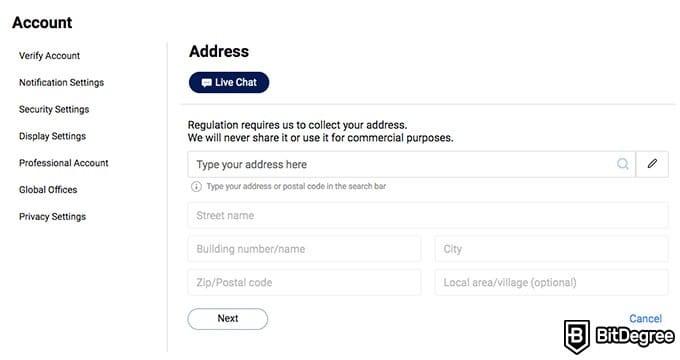Open Professional Account section
This screenshot has height=360, width=680.
click(x=64, y=163)
